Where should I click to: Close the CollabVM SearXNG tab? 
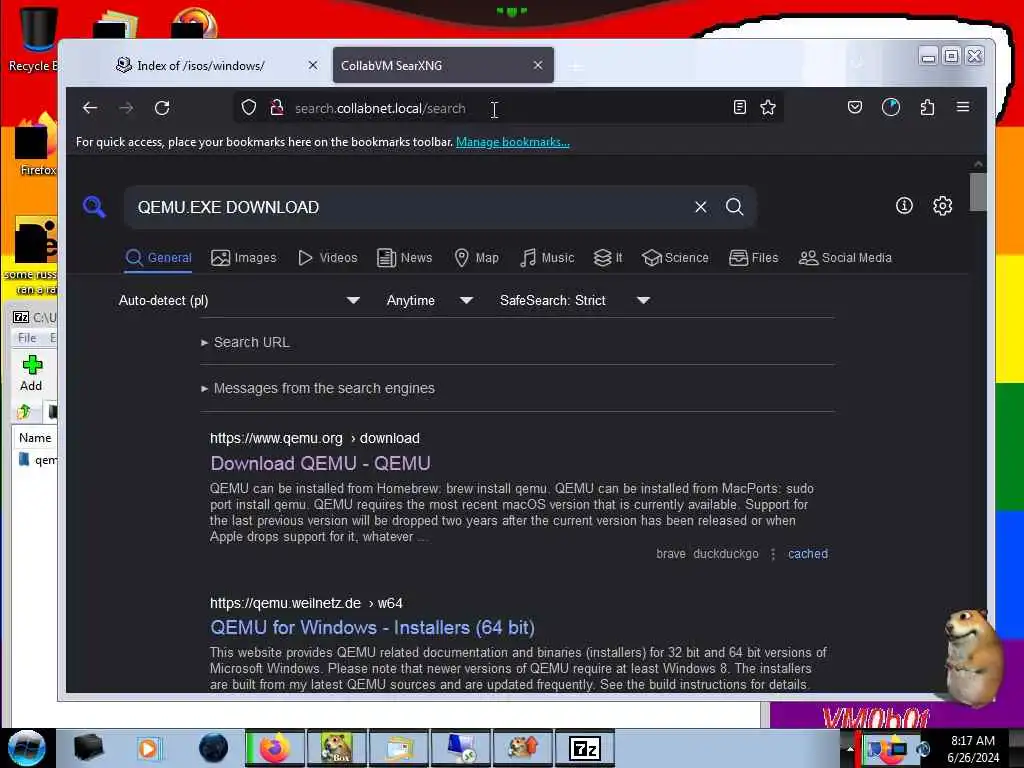(x=537, y=65)
